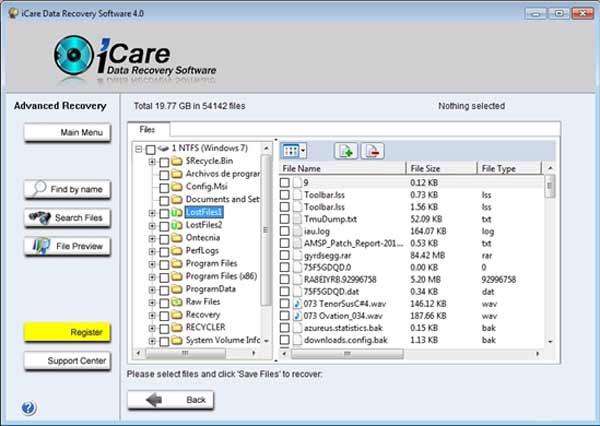
Task: Click the view mode icon in toolbar
Action: 291,151
